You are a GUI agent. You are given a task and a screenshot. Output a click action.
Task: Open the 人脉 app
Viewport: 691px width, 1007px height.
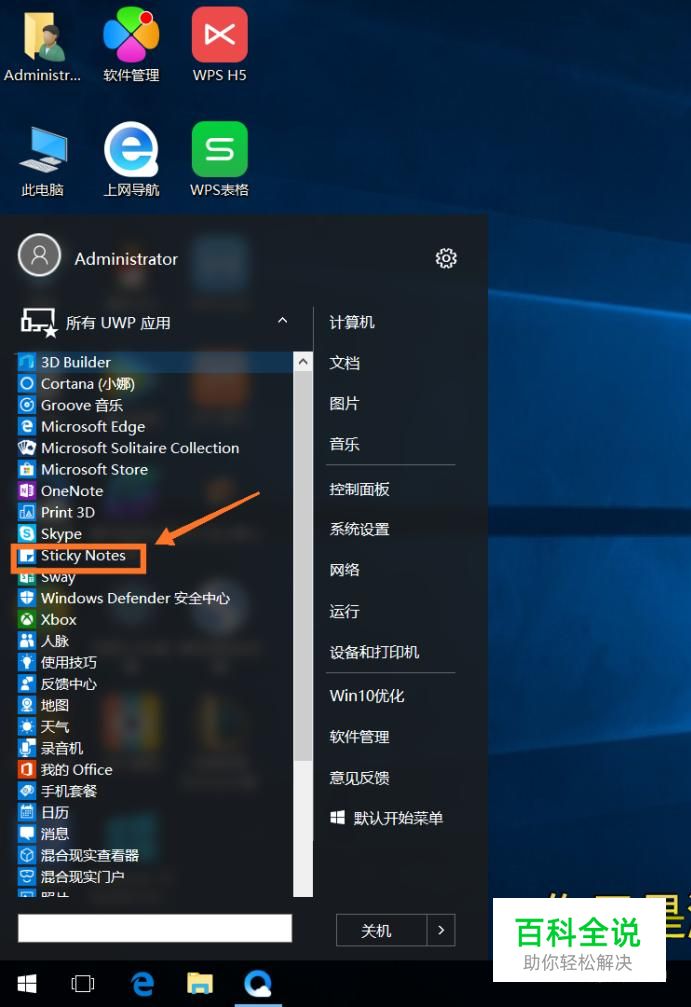[x=154, y=641]
